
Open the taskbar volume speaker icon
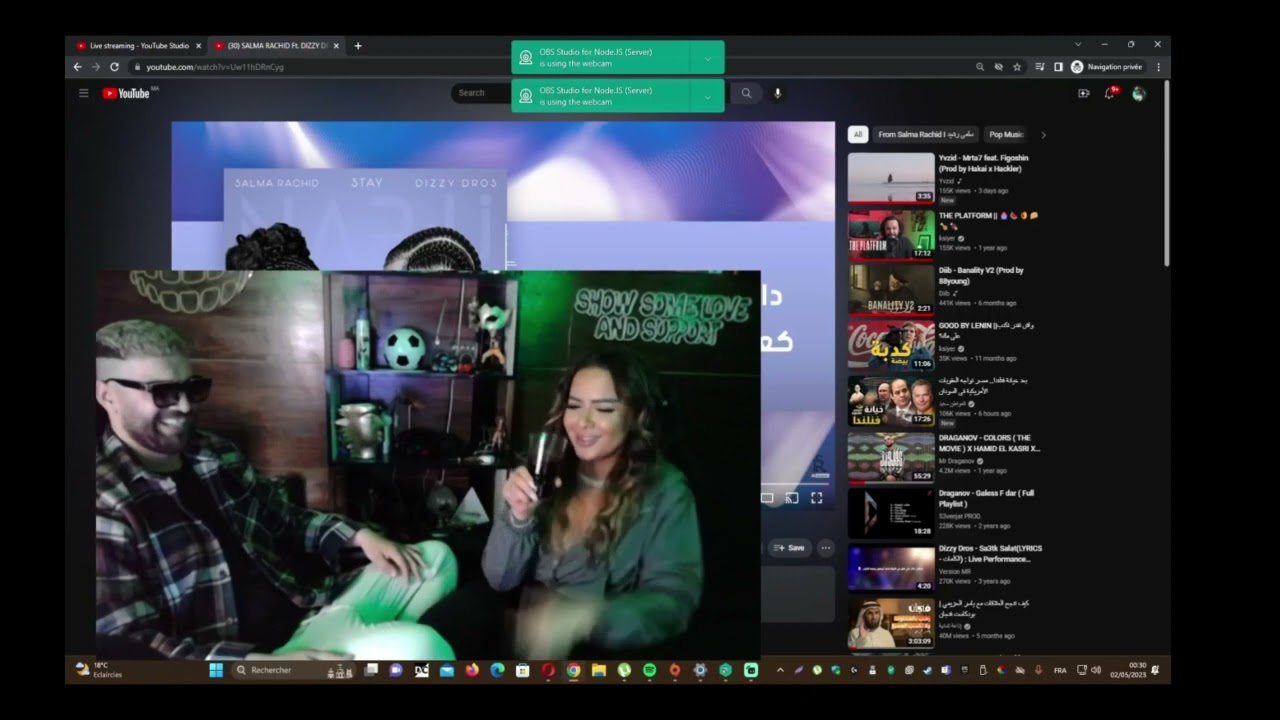(1096, 670)
